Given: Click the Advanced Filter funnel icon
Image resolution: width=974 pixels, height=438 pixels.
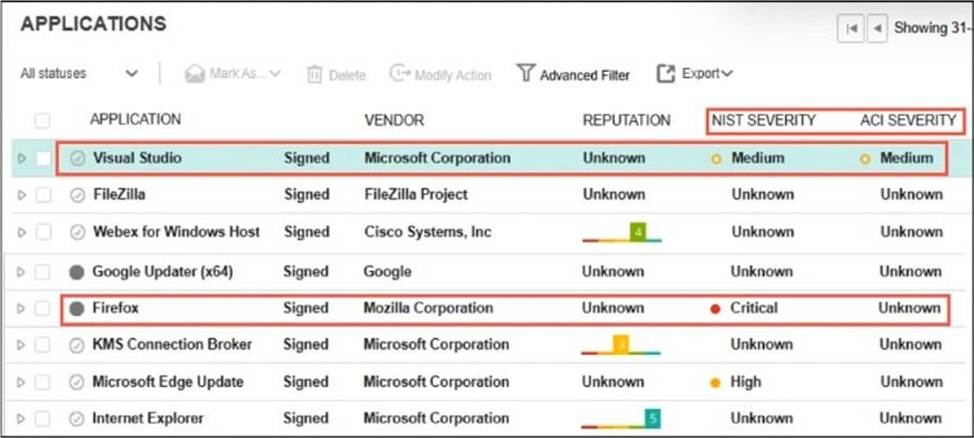Looking at the screenshot, I should click(x=525, y=74).
